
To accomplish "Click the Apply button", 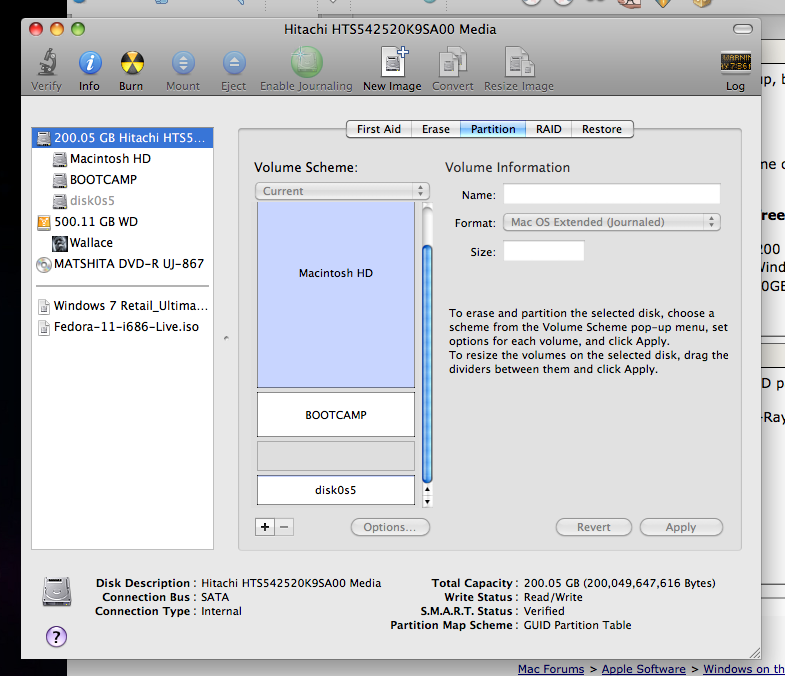I will pos(681,527).
